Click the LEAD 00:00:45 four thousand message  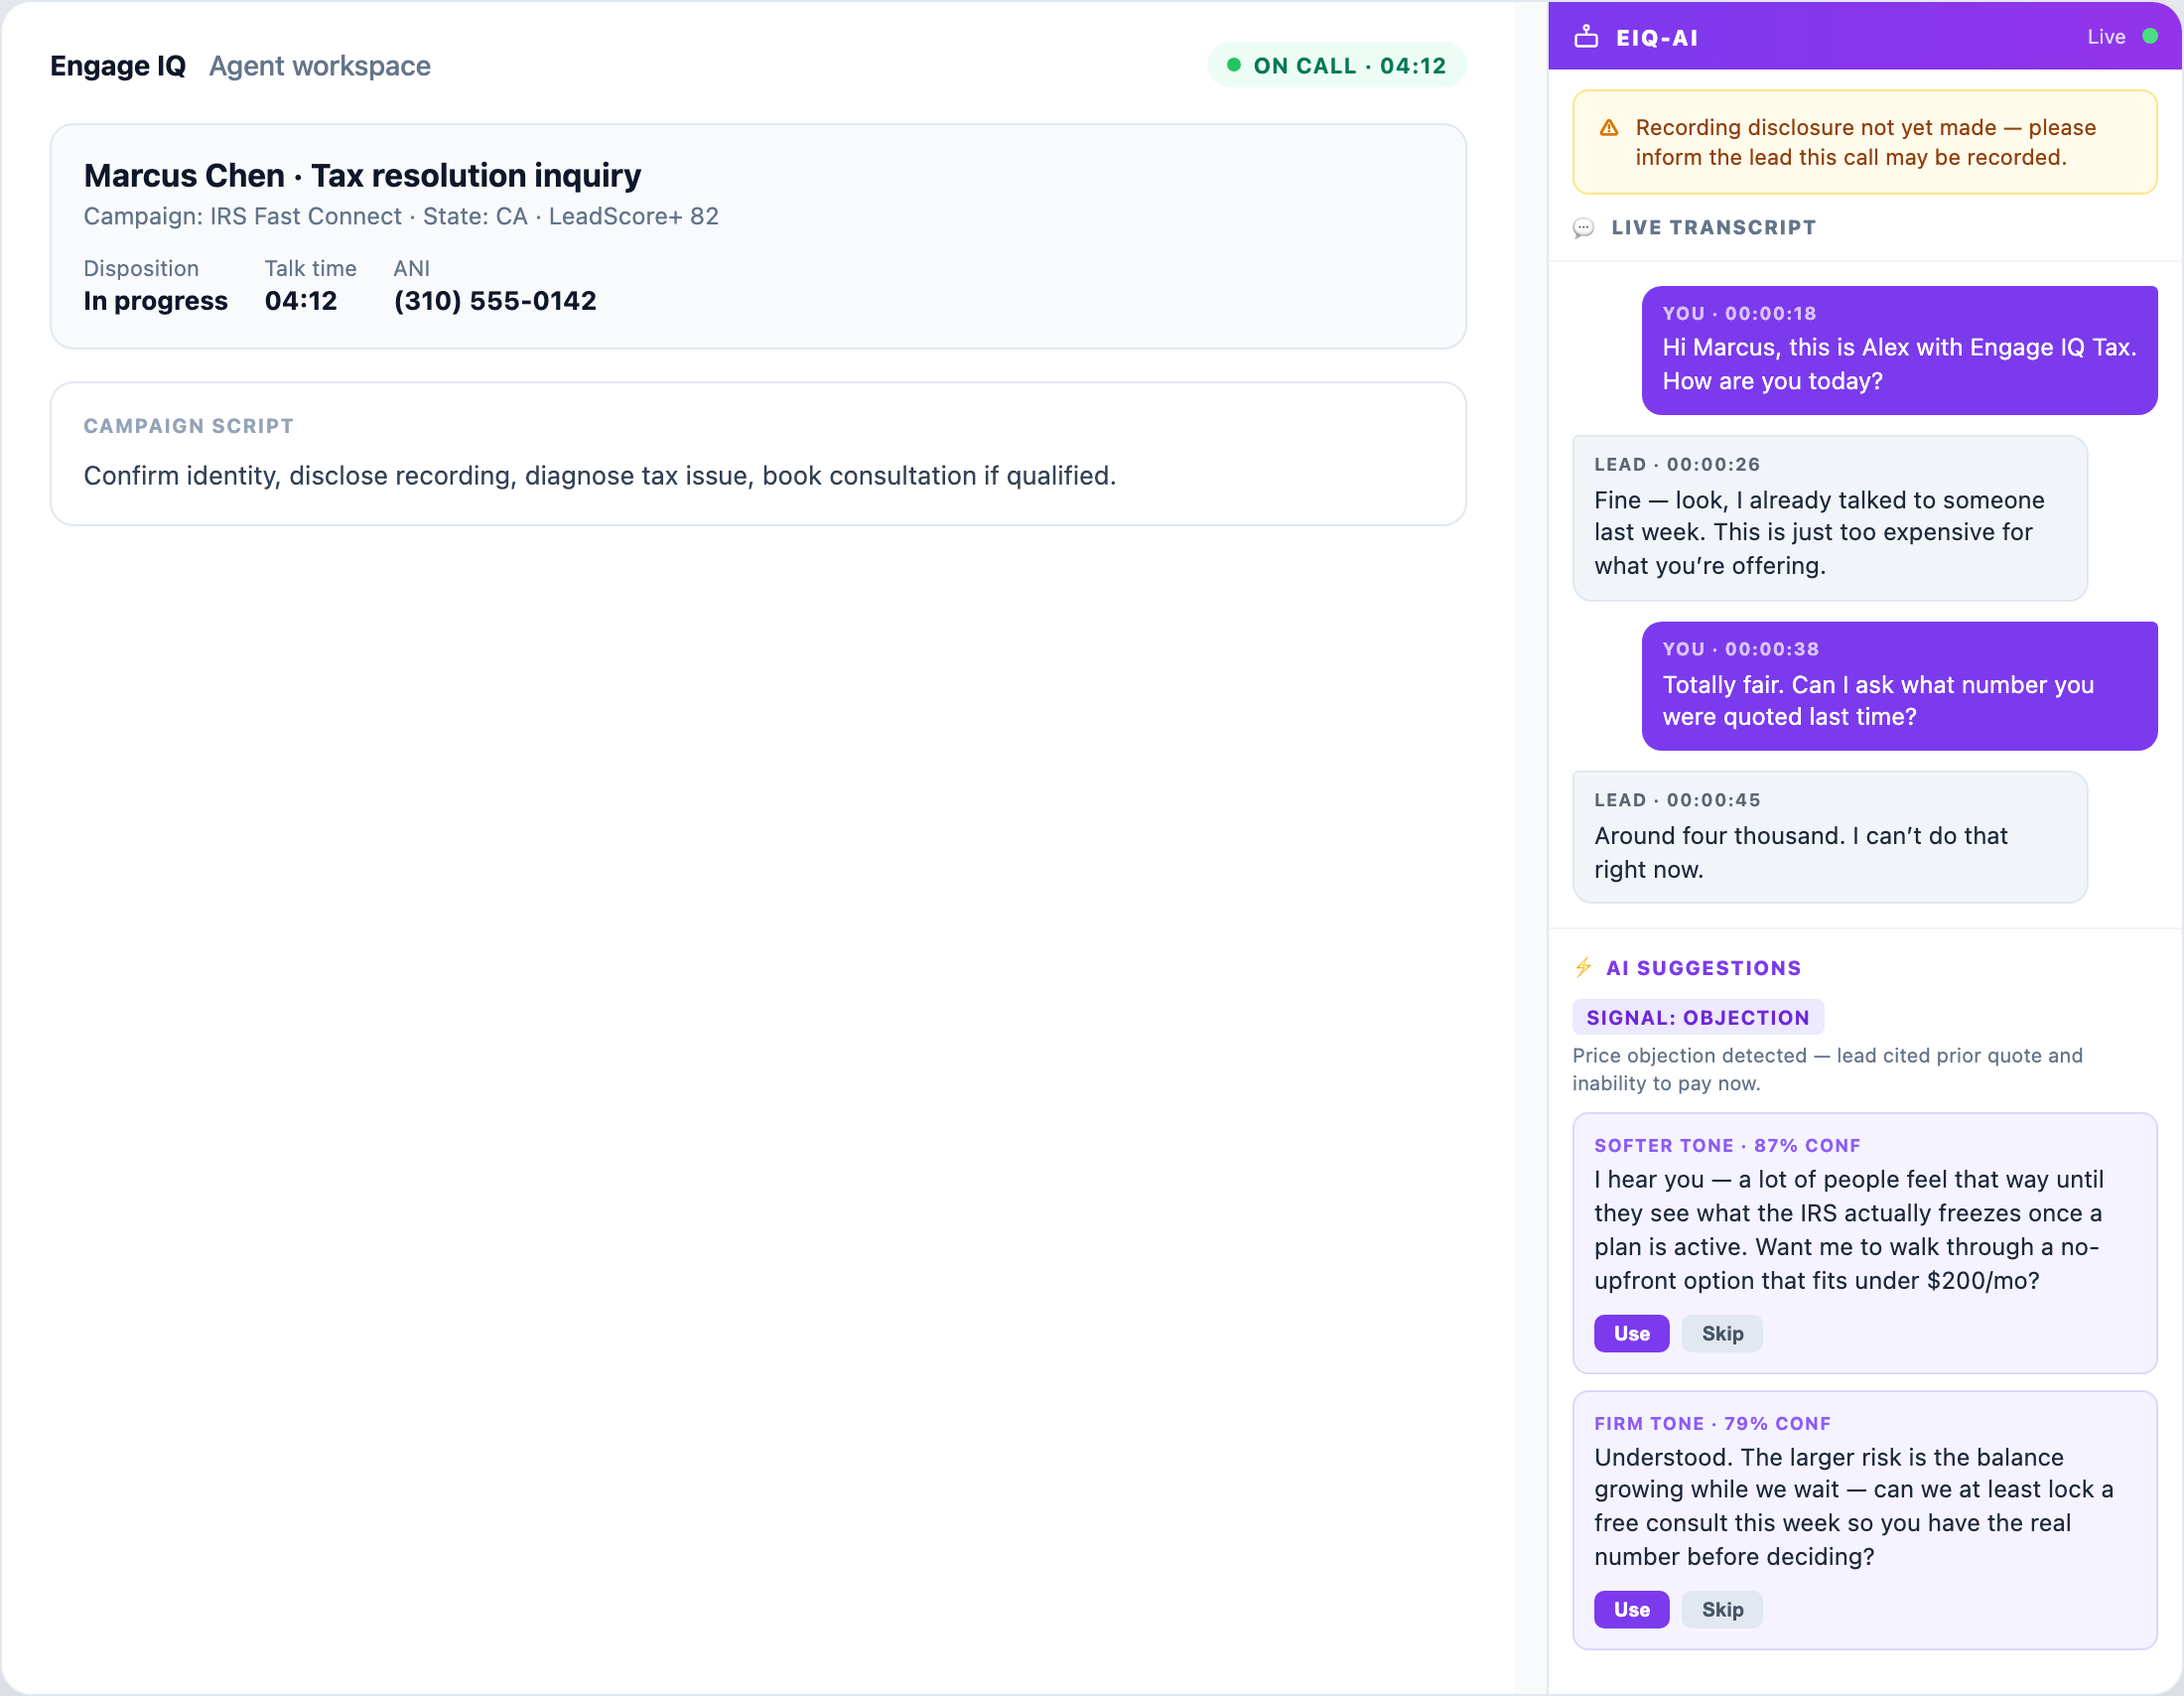click(1830, 837)
